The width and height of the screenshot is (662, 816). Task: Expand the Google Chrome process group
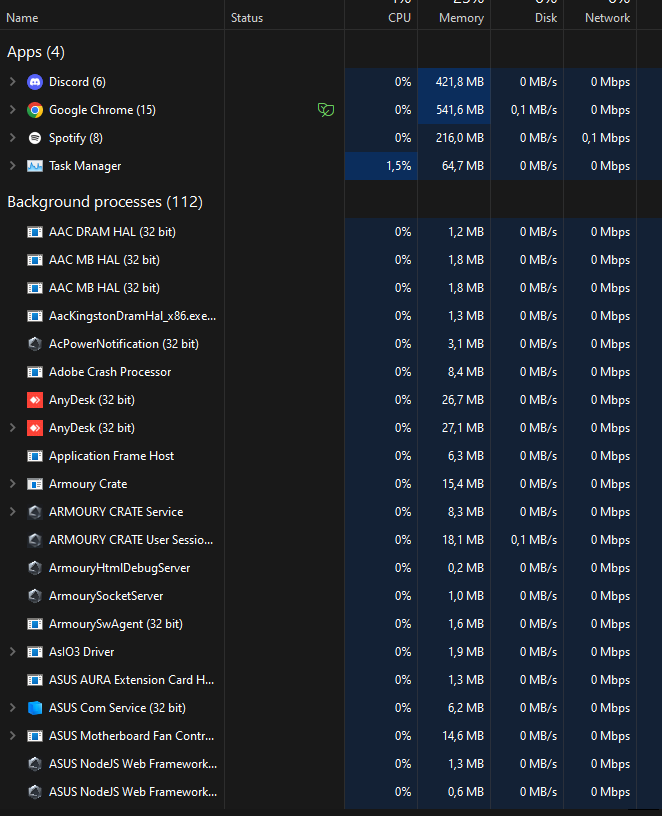click(x=12, y=110)
